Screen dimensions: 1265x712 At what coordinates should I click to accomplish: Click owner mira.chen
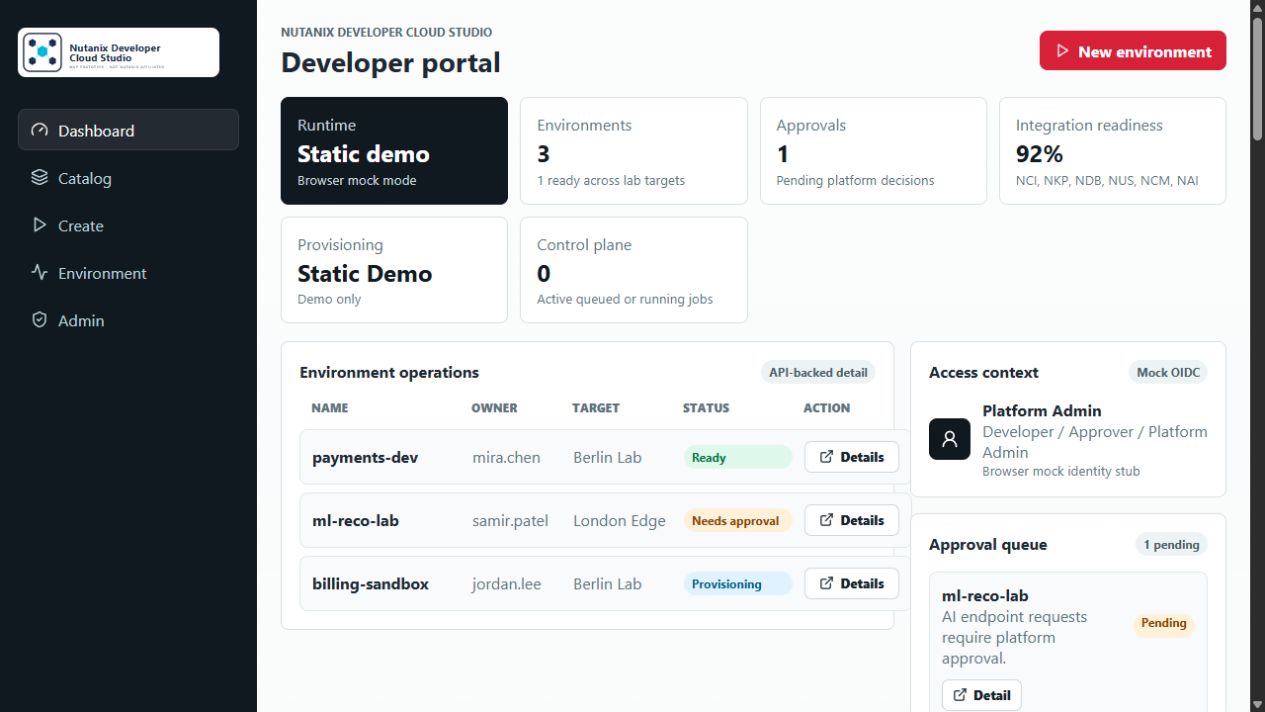tap(506, 457)
